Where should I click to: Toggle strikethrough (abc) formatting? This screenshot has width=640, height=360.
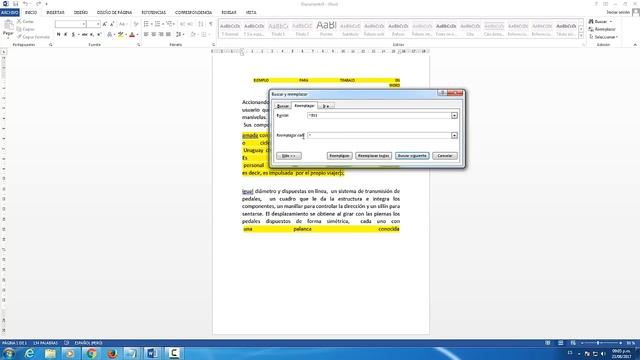pos(84,35)
